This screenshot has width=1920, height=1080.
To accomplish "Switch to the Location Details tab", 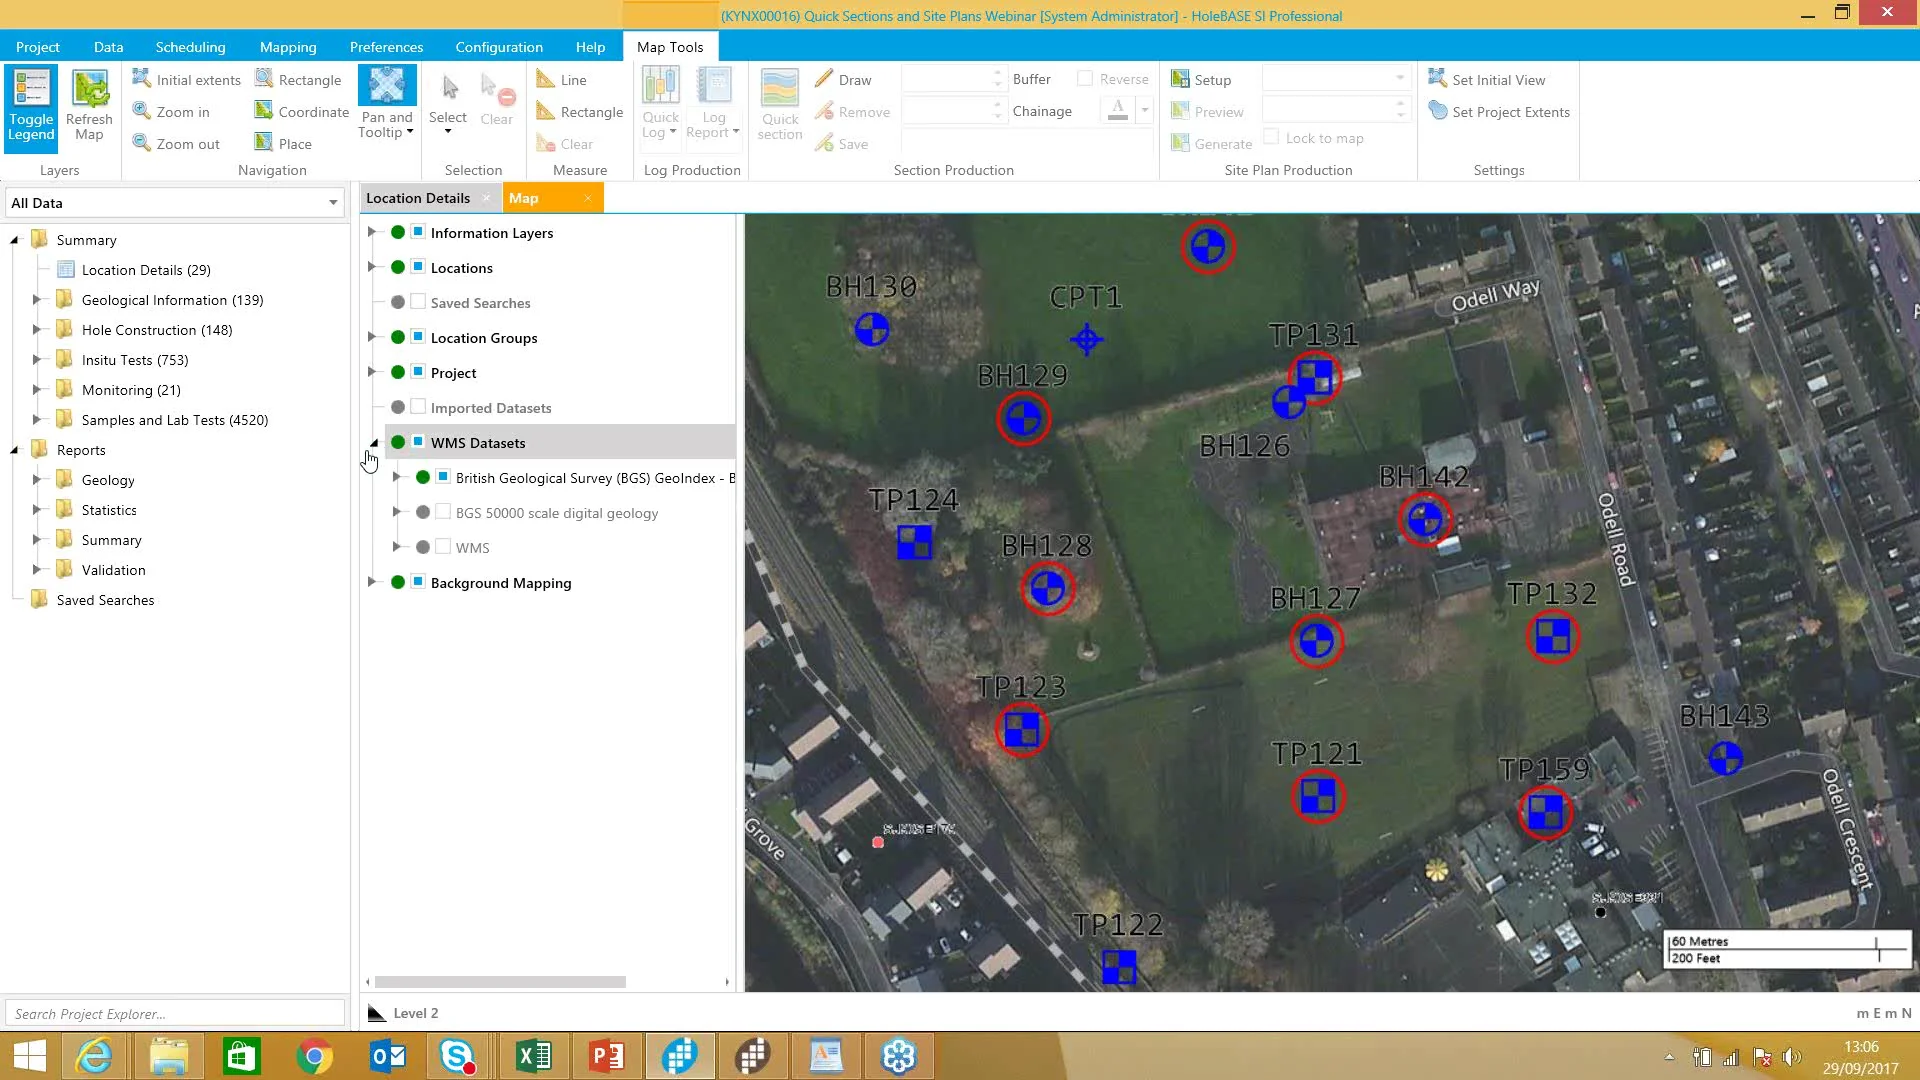I will coord(418,197).
